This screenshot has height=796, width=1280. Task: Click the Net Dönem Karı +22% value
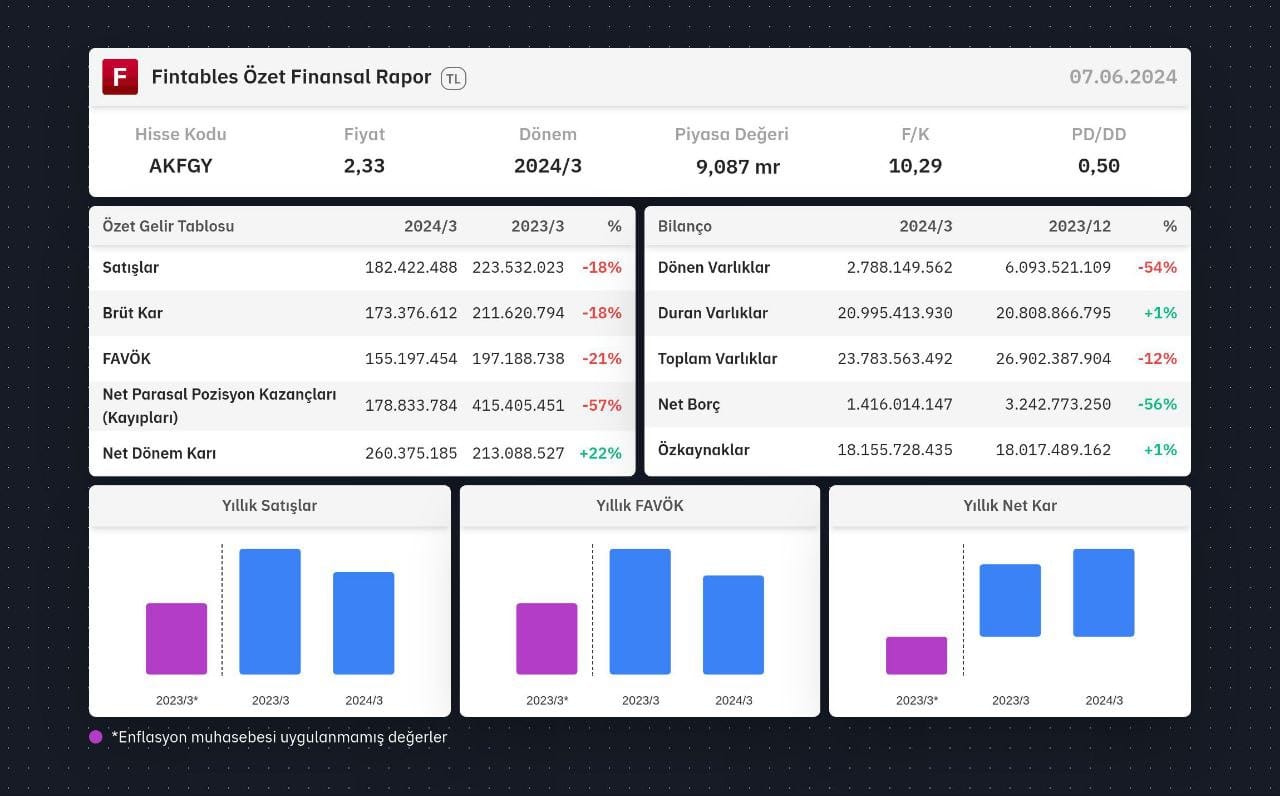pos(600,454)
